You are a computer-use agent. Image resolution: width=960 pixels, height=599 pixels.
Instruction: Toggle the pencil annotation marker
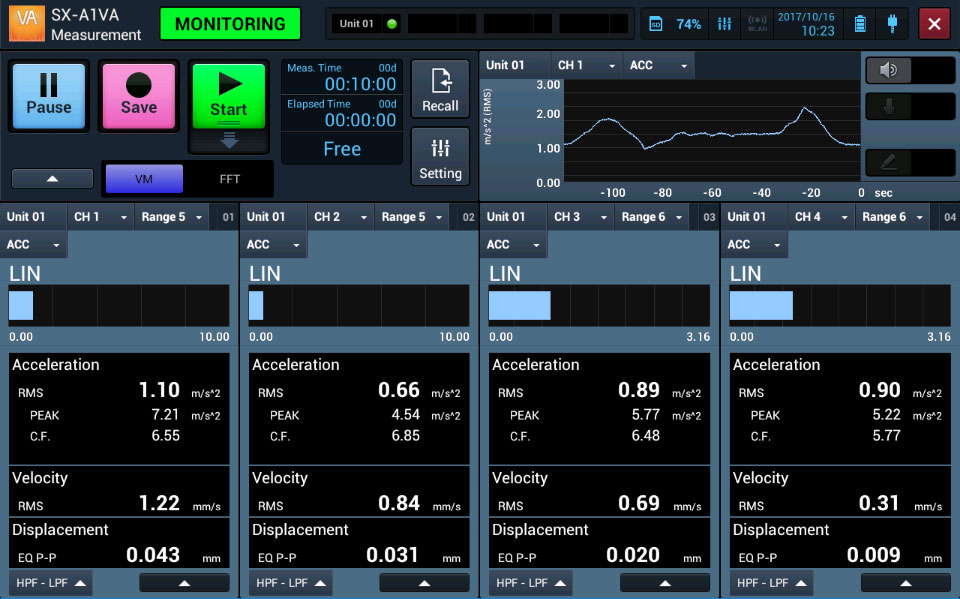click(x=910, y=162)
